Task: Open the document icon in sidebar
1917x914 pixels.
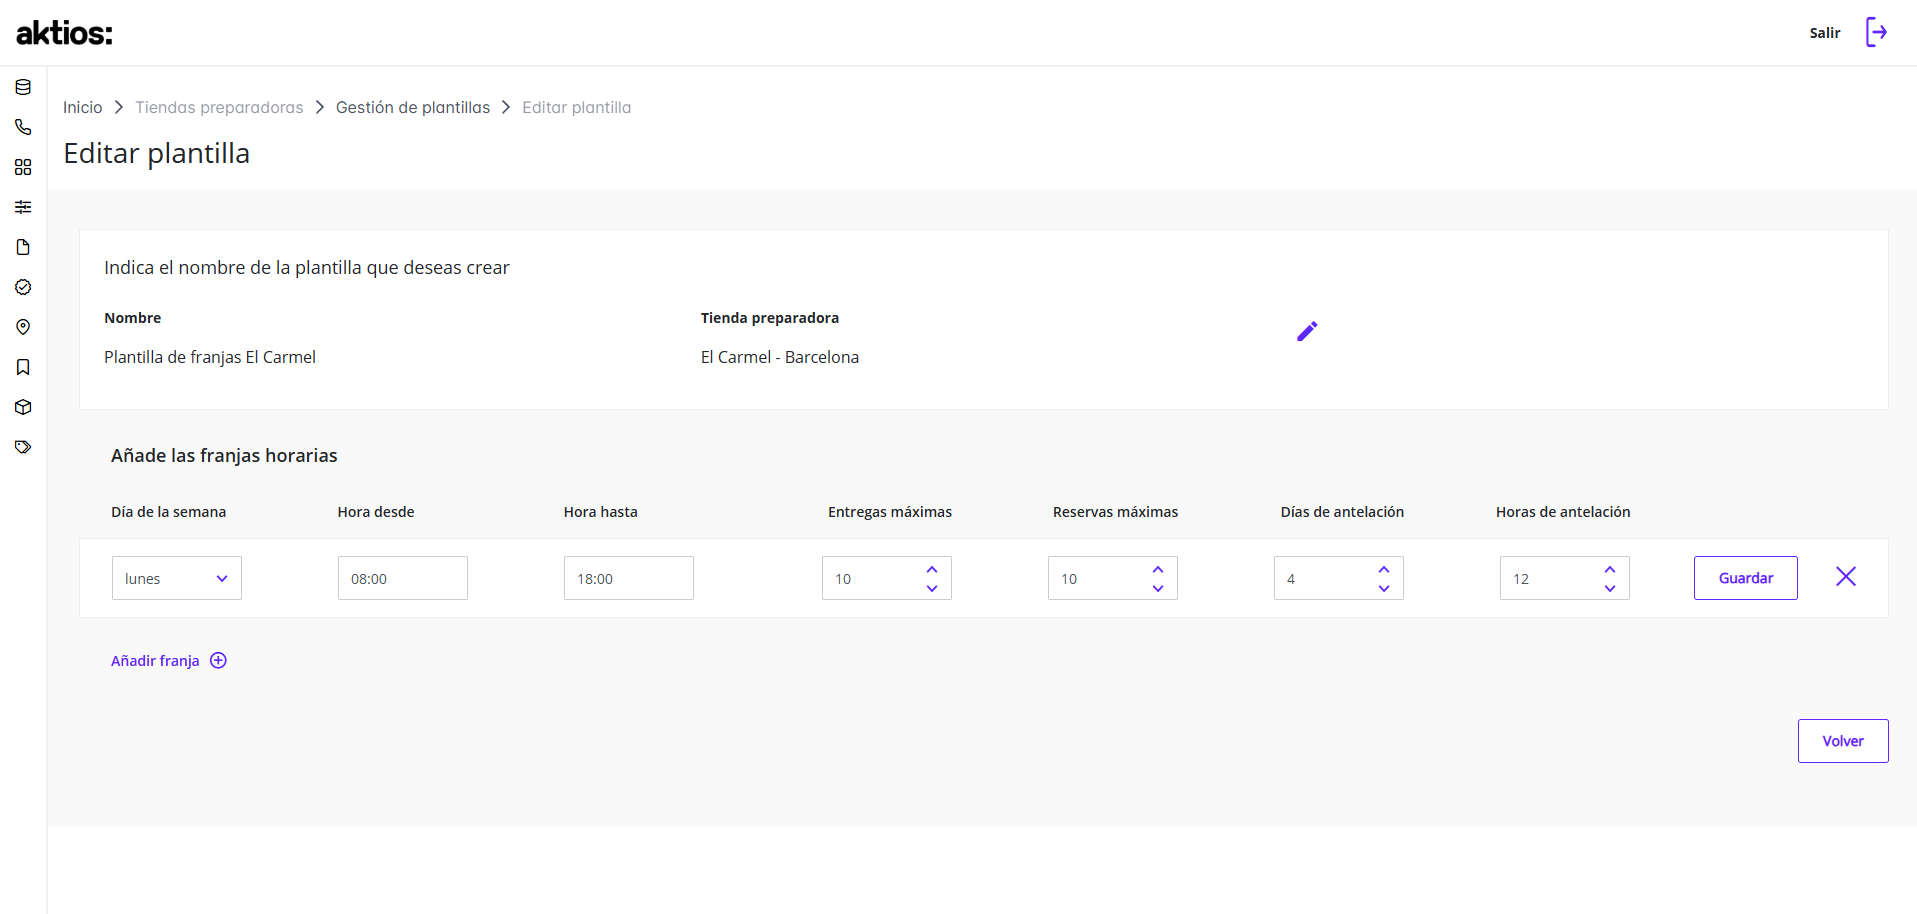Action: point(23,247)
